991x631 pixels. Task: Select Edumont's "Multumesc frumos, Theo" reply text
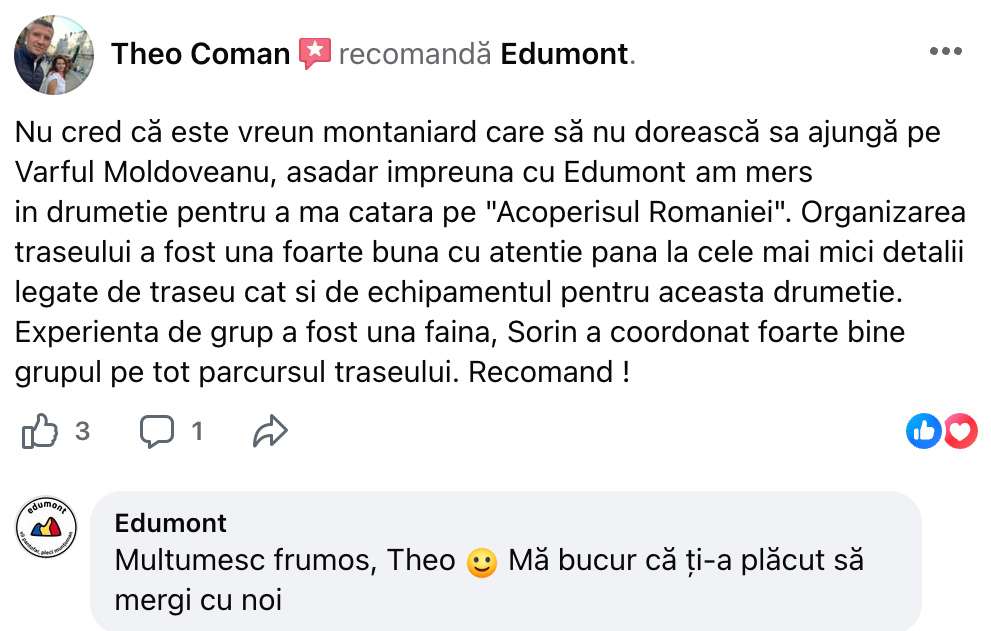click(x=286, y=561)
